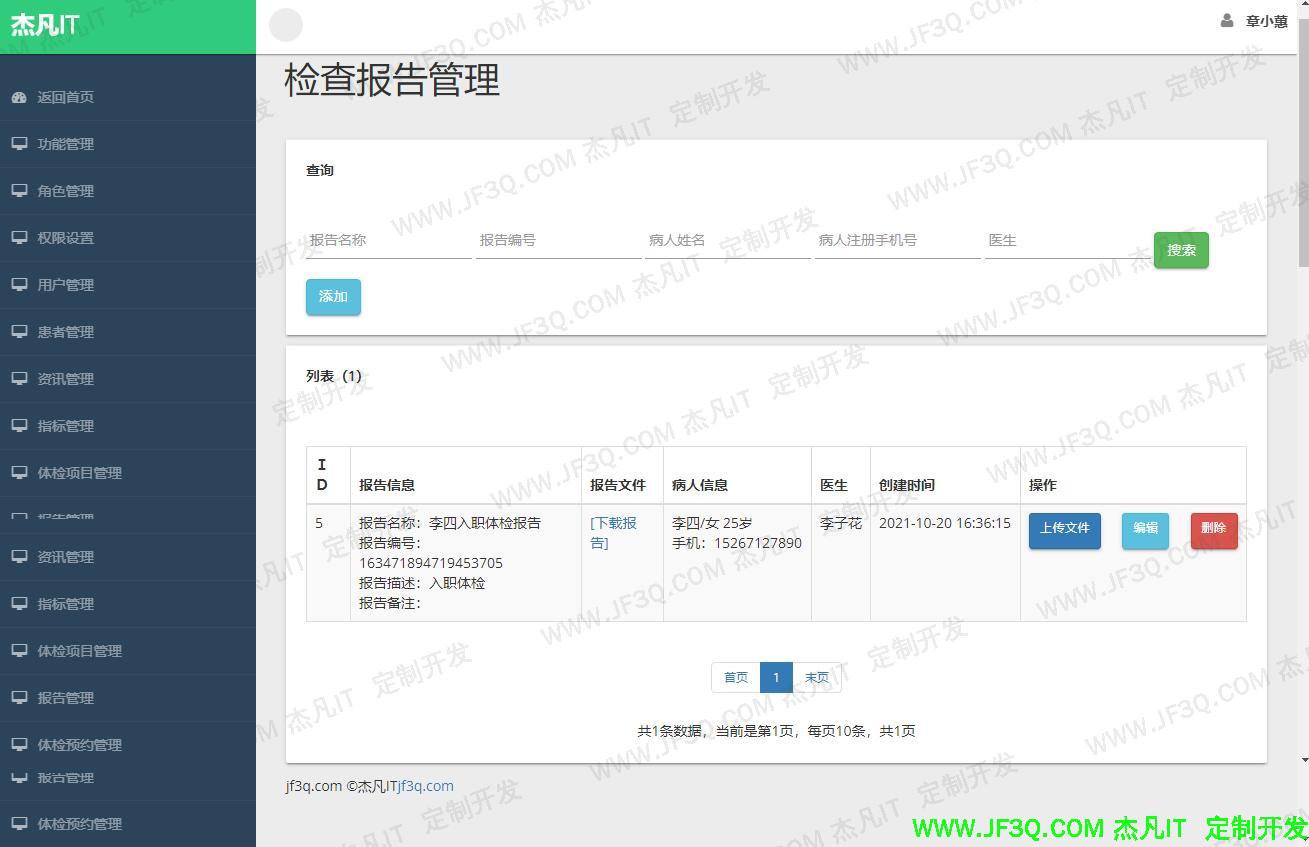
Task: Click the 编辑 edit button
Action: point(1144,531)
